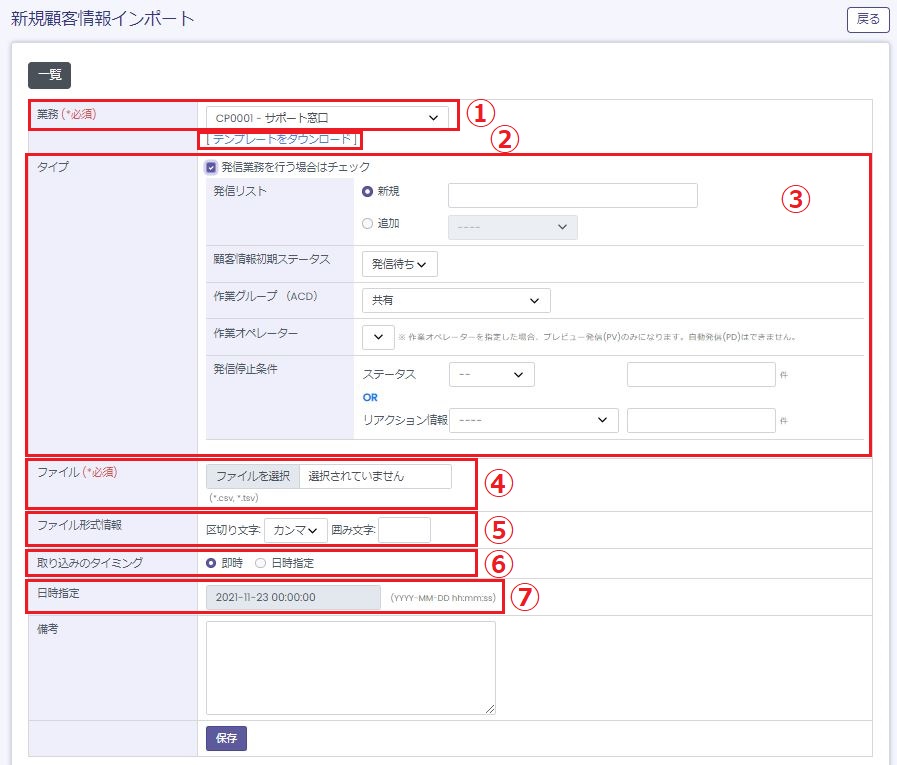Image resolution: width=897 pixels, height=765 pixels.
Task: Click the ファイルを選択 button
Action: click(252, 476)
